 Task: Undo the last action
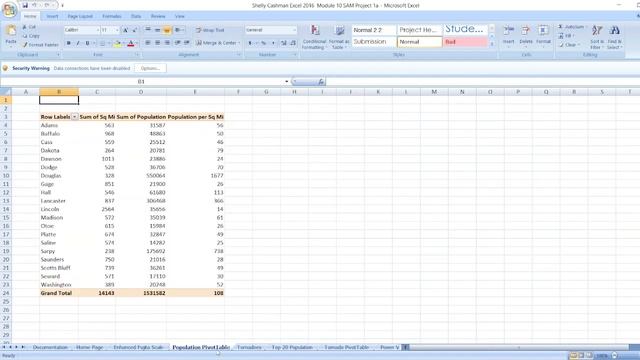tap(35, 5)
